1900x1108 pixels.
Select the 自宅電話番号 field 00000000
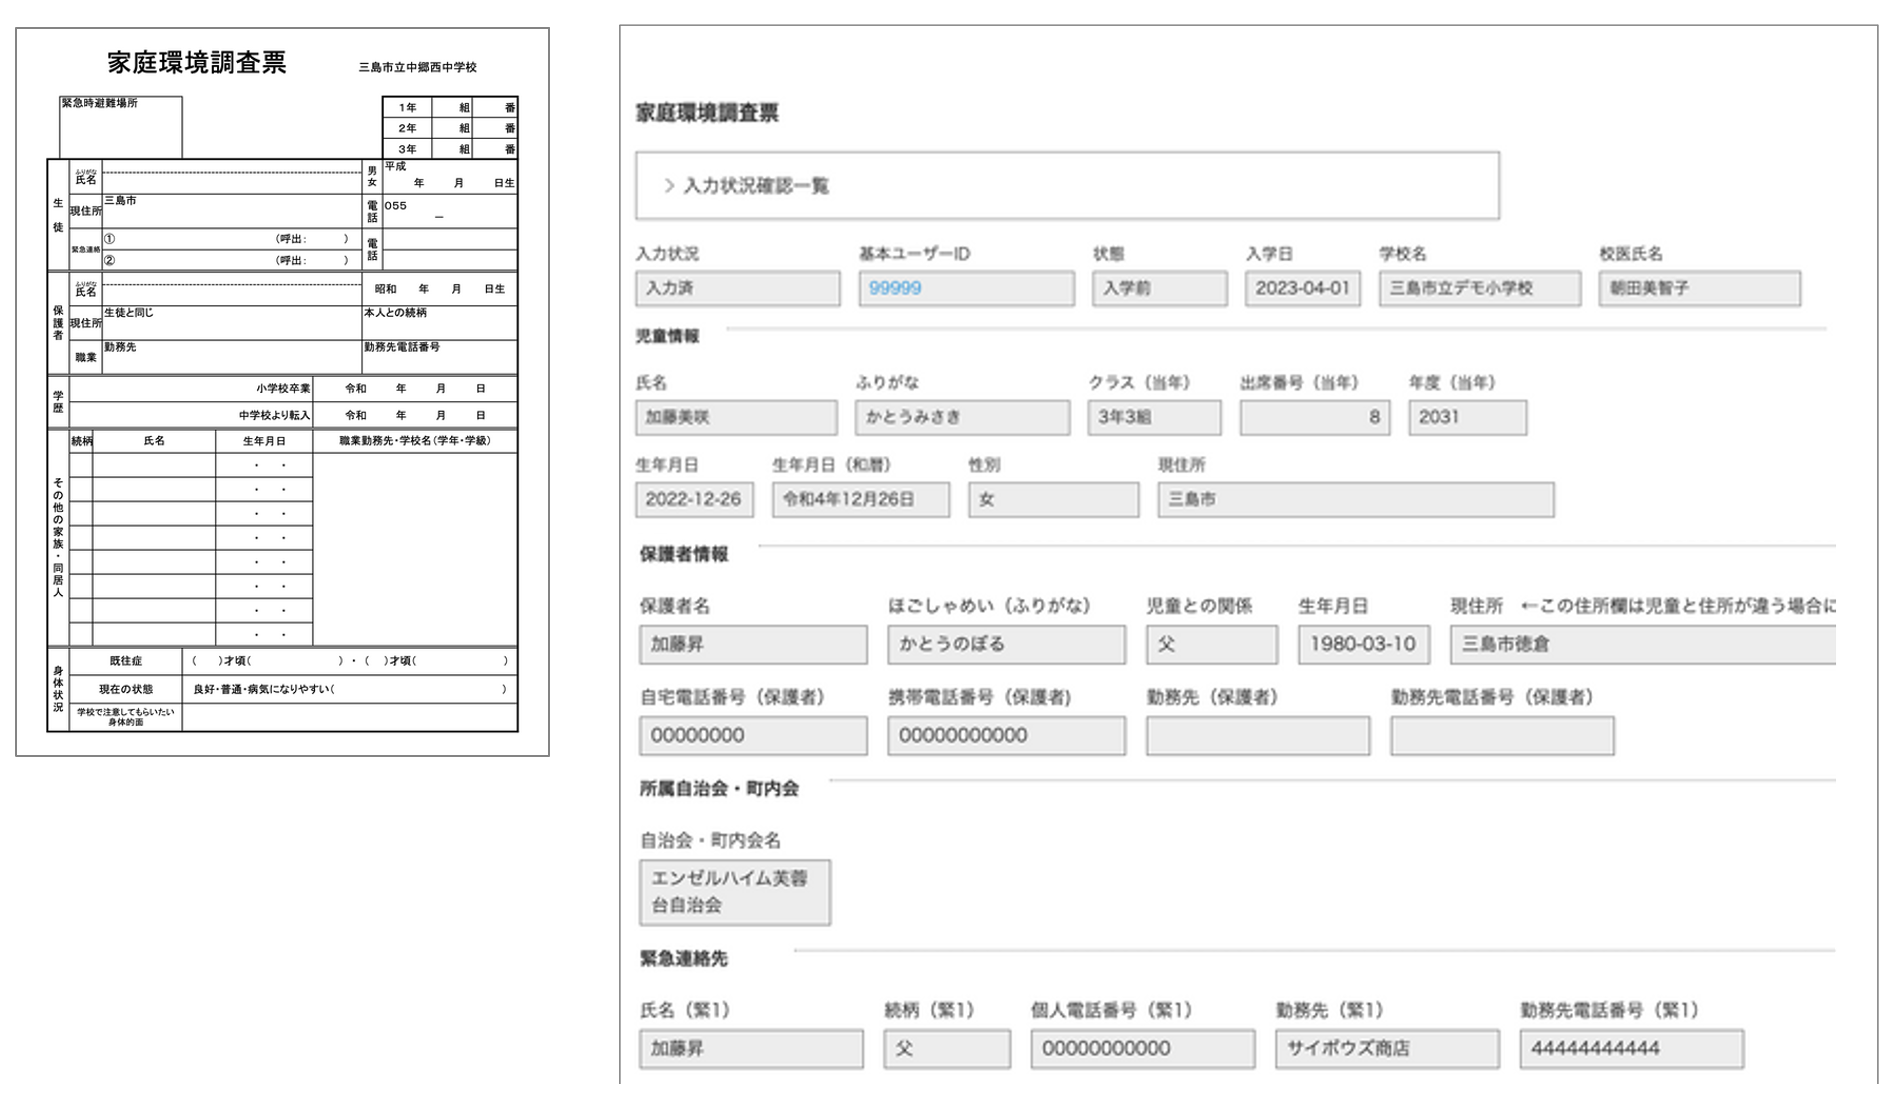pyautogui.click(x=754, y=735)
